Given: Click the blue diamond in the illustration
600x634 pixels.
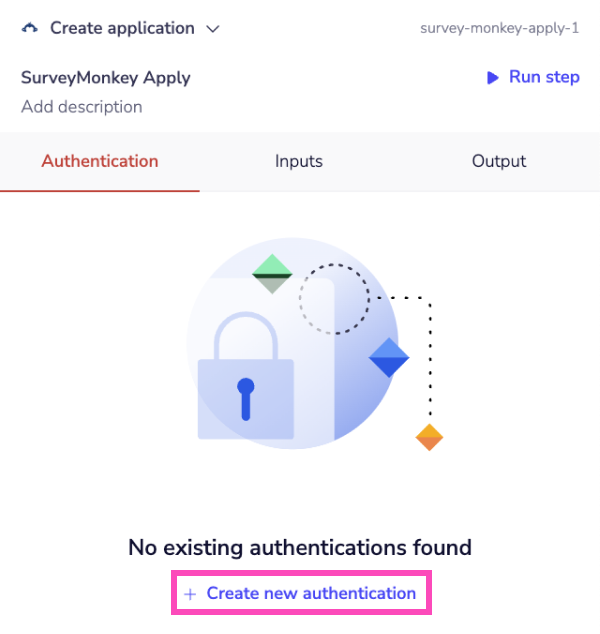Looking at the screenshot, I should point(389,357).
